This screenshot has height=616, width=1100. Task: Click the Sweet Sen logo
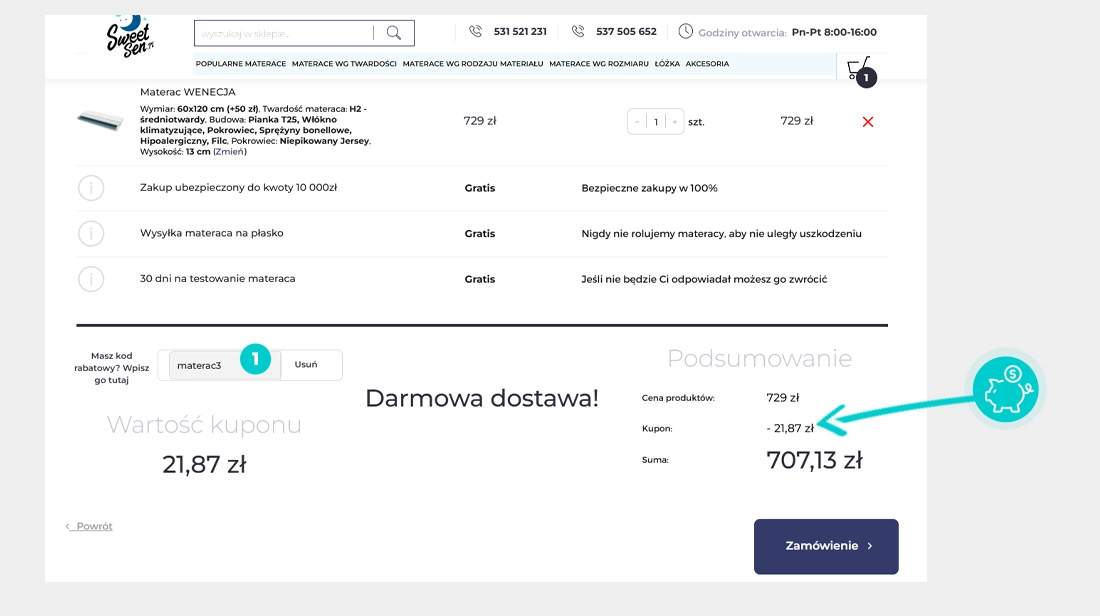(x=128, y=35)
